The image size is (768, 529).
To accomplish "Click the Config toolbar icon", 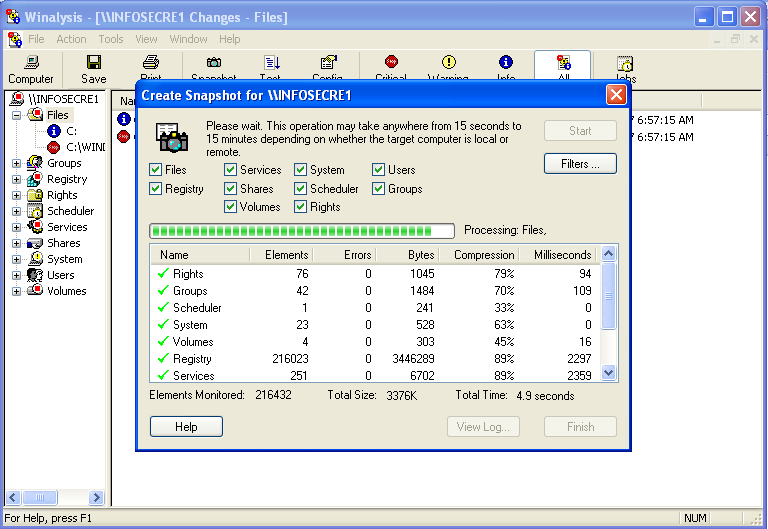I will 328,62.
